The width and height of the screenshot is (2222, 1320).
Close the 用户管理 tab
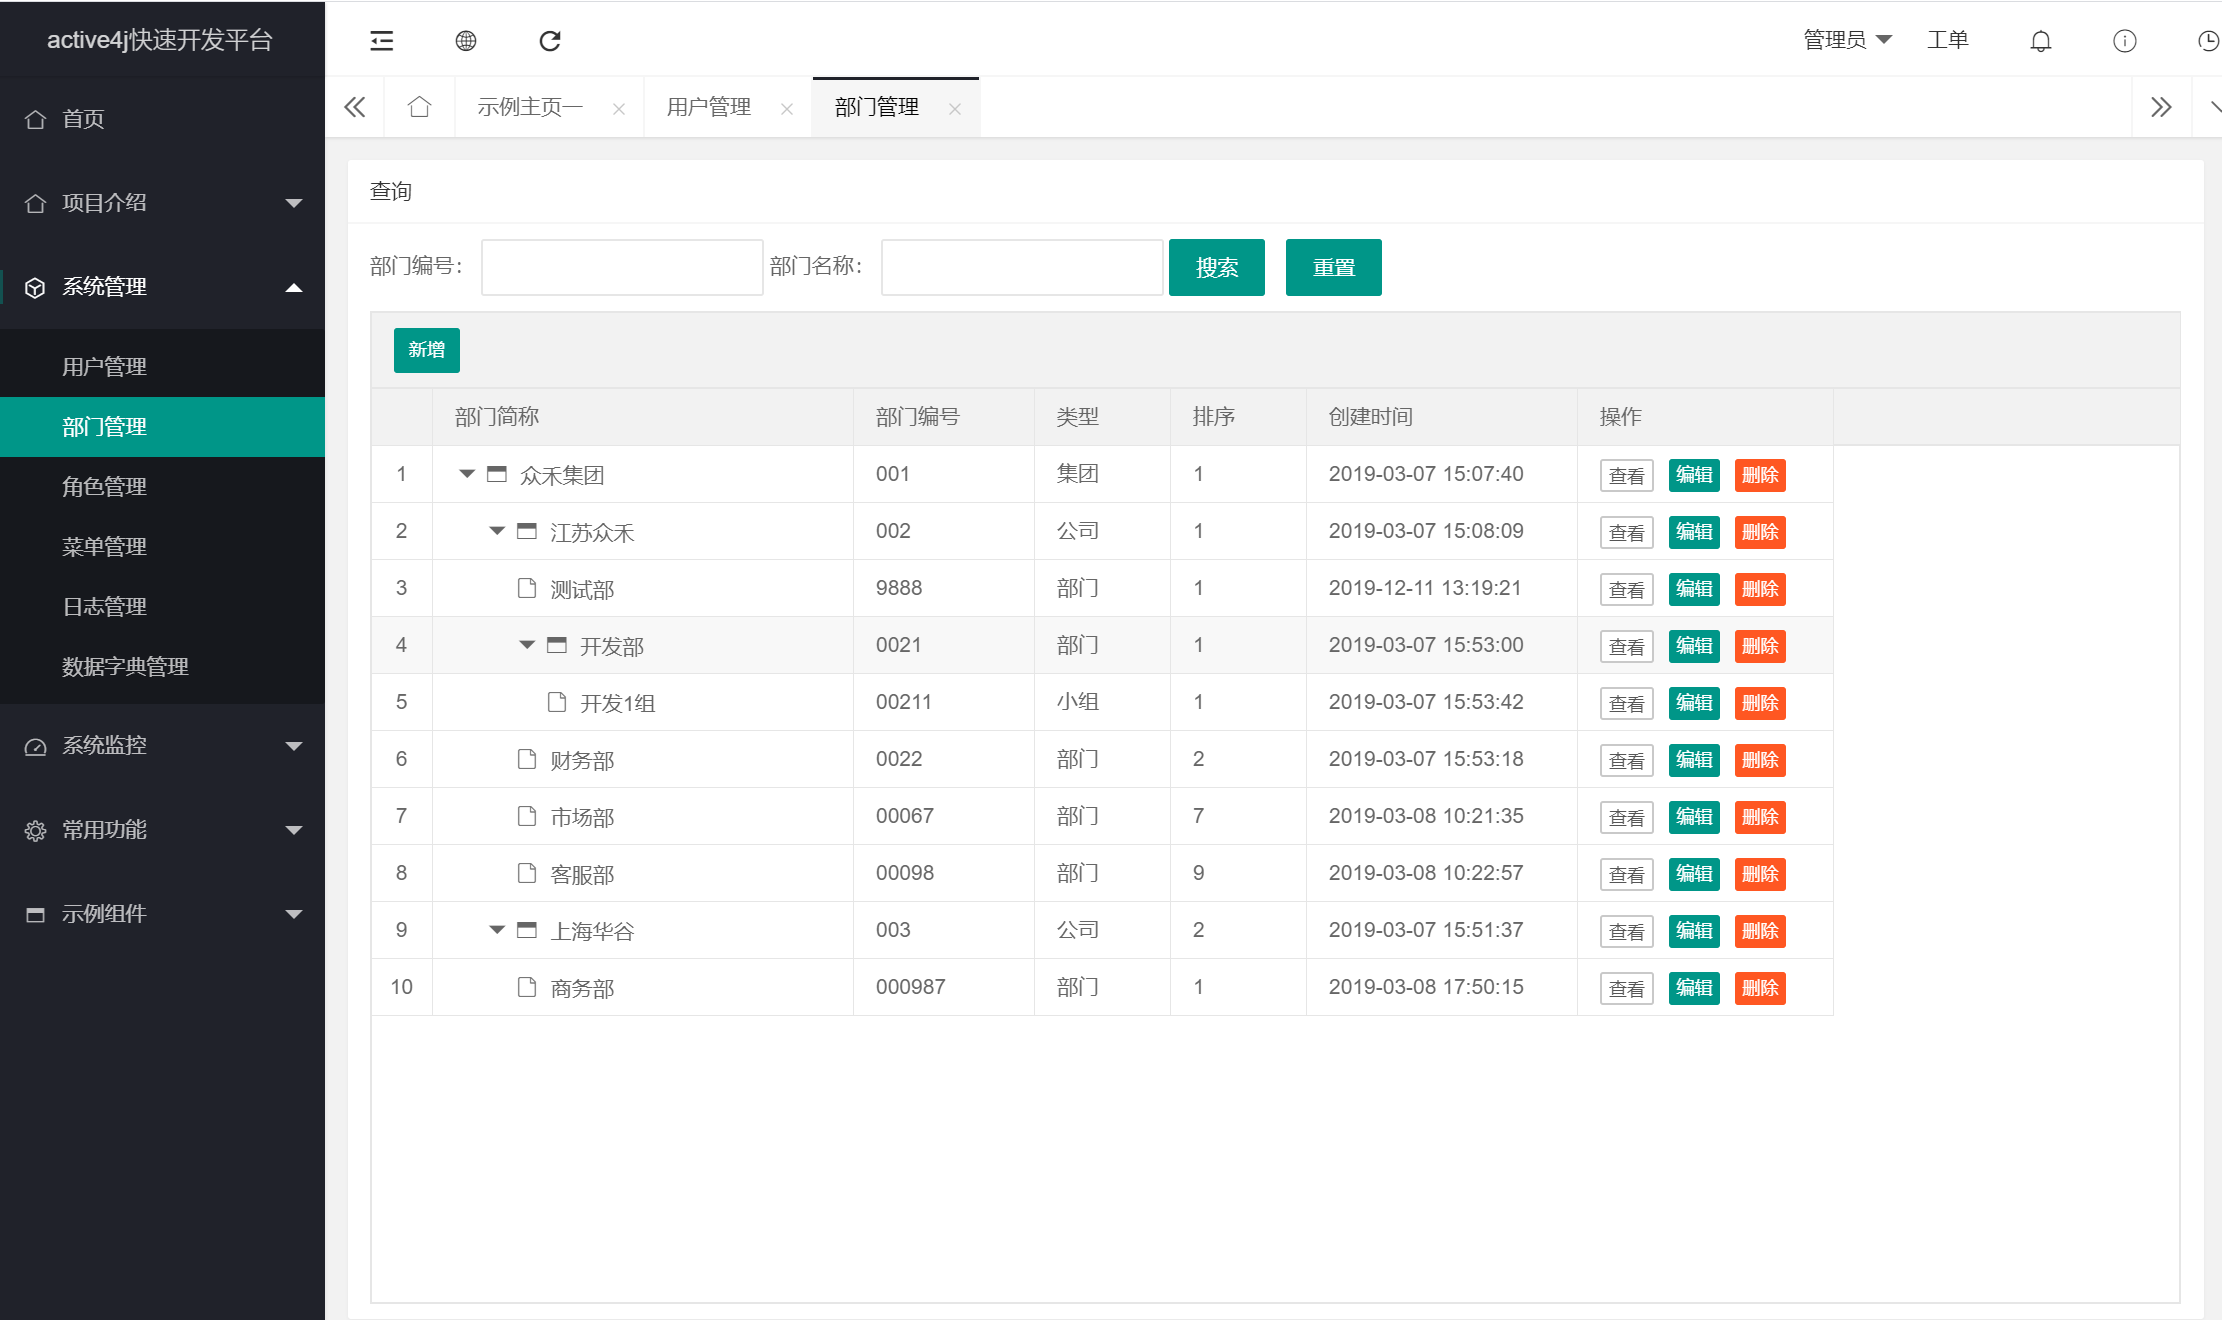(787, 109)
